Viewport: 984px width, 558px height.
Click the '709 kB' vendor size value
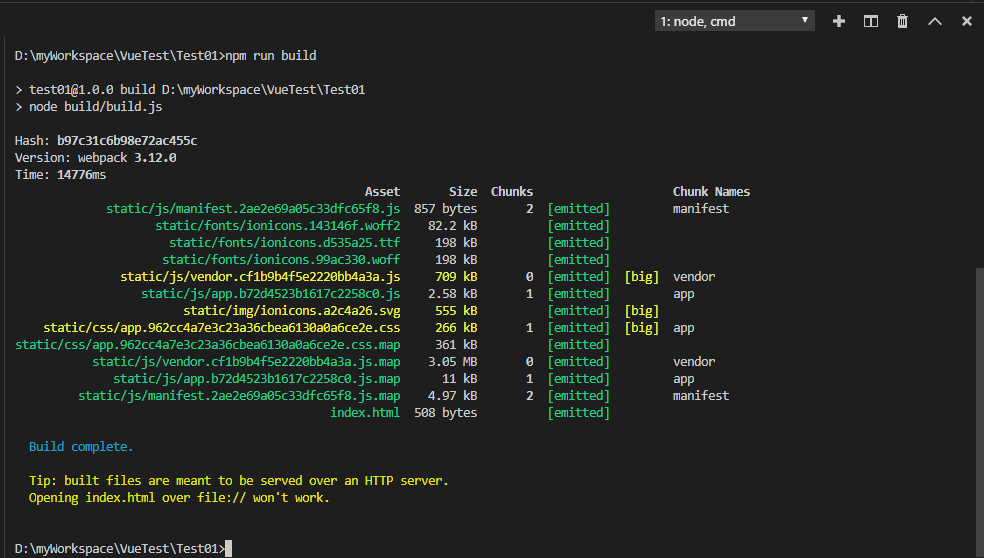pos(456,276)
